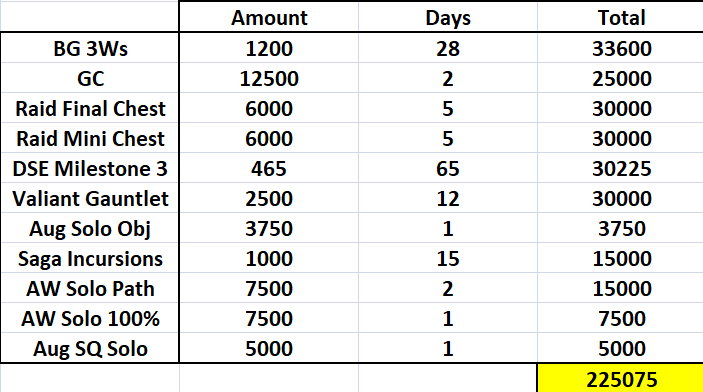
Task: Select the Valiant Gauntlet days cell 12
Action: 447,198
